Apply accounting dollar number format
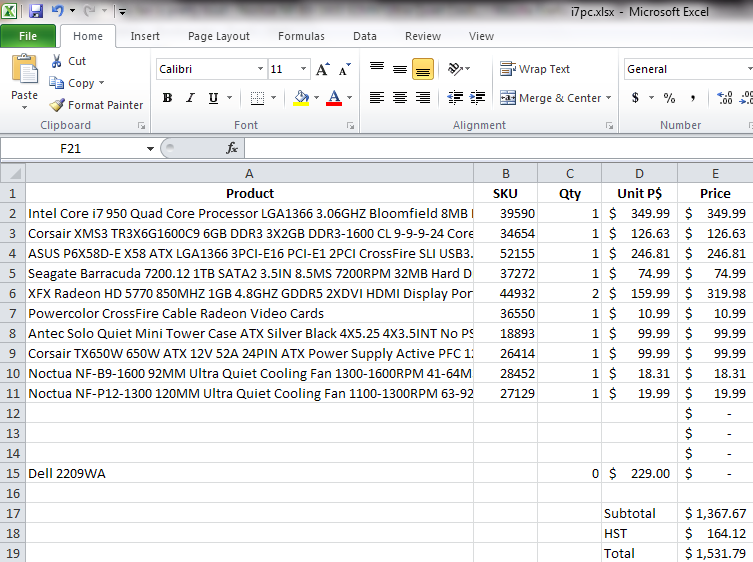753x562 pixels. click(635, 98)
